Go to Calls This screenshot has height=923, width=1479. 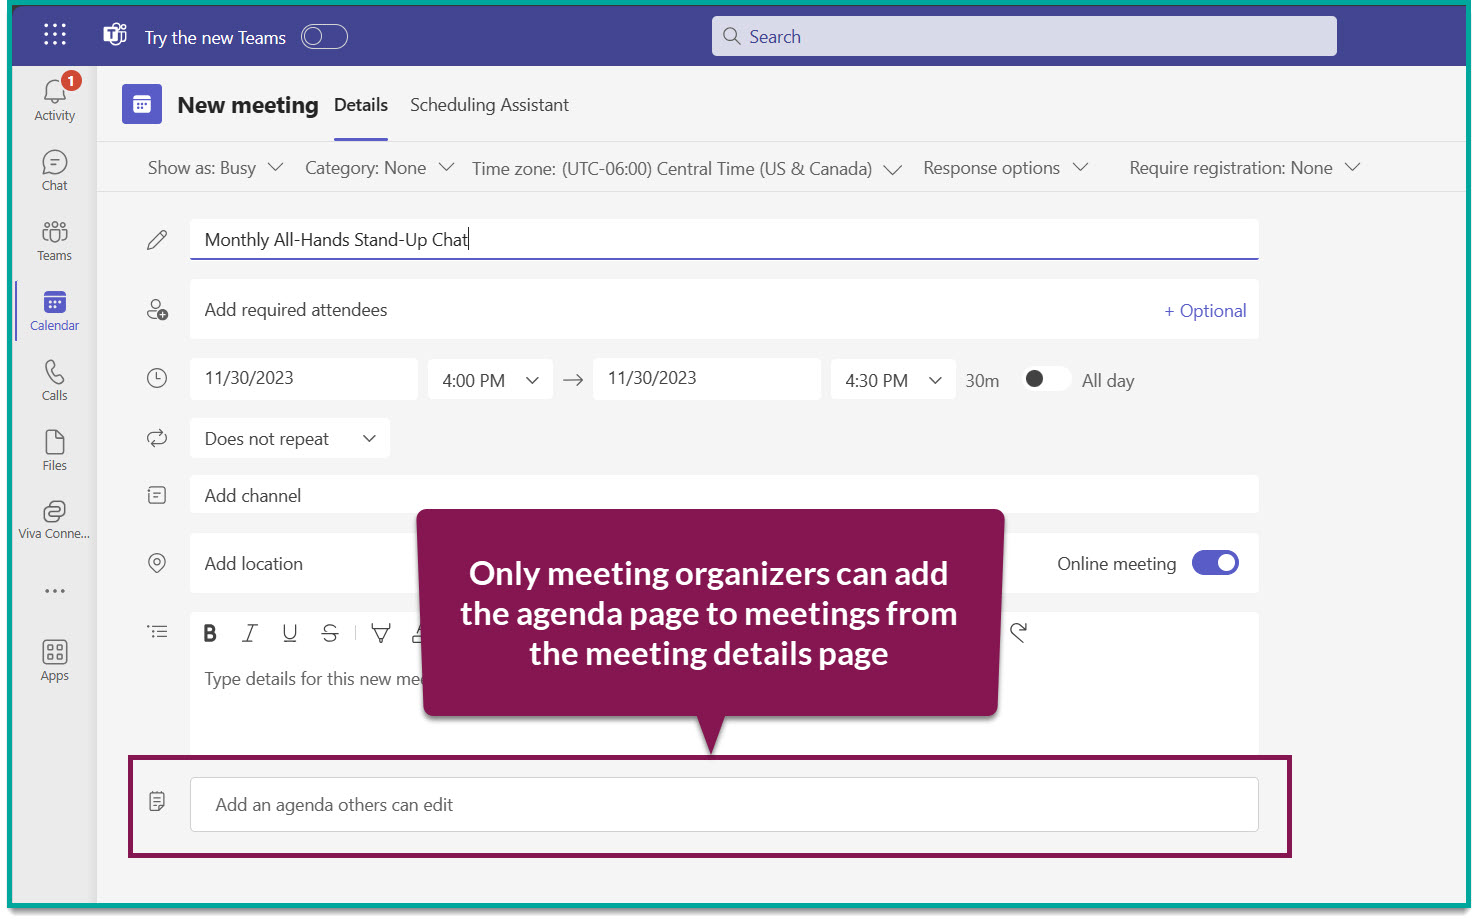[54, 379]
